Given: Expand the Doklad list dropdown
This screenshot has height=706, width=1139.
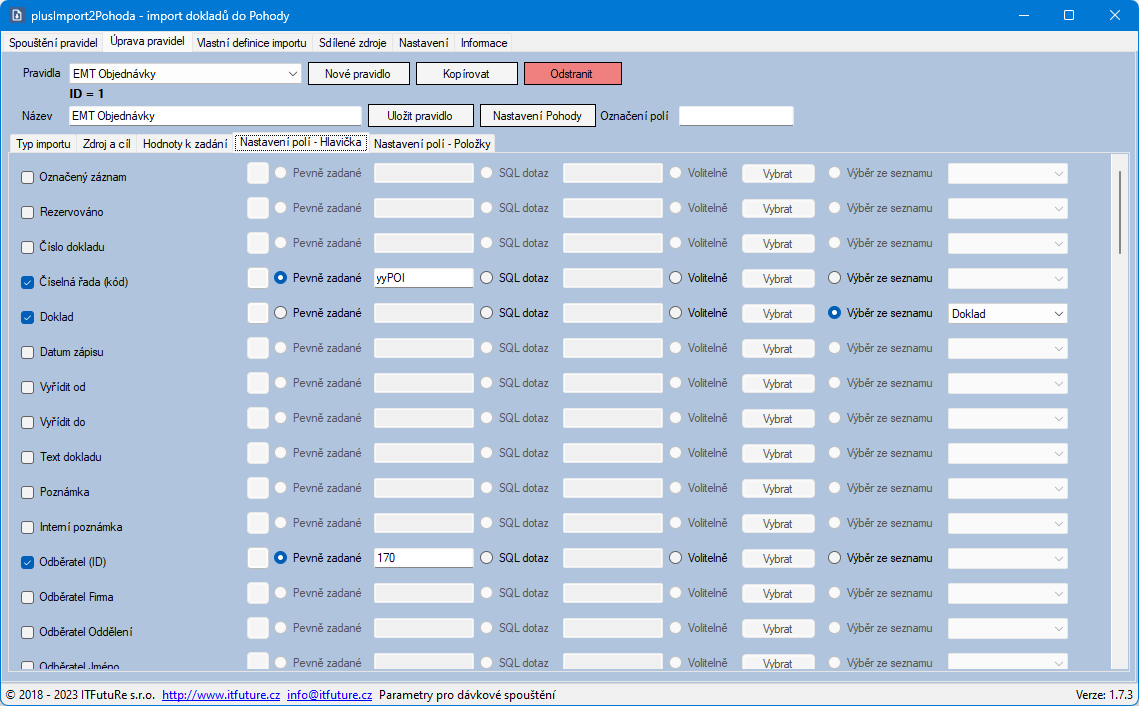Looking at the screenshot, I should coord(1008,314).
